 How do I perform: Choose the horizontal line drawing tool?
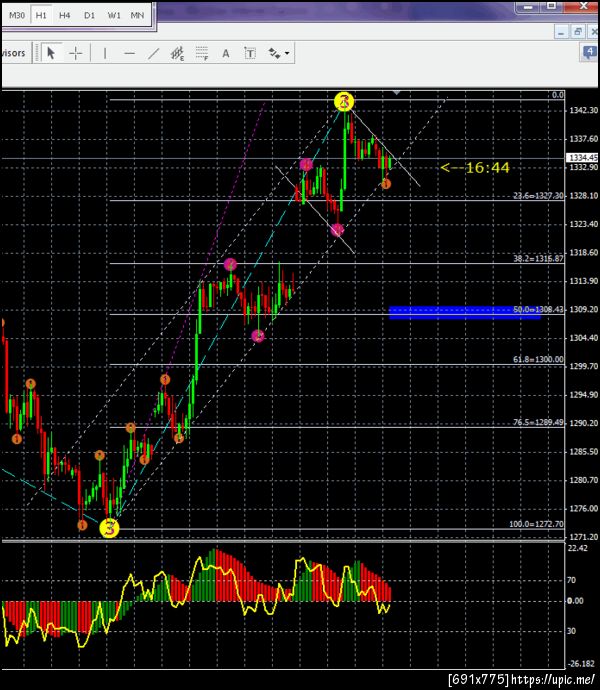point(129,54)
